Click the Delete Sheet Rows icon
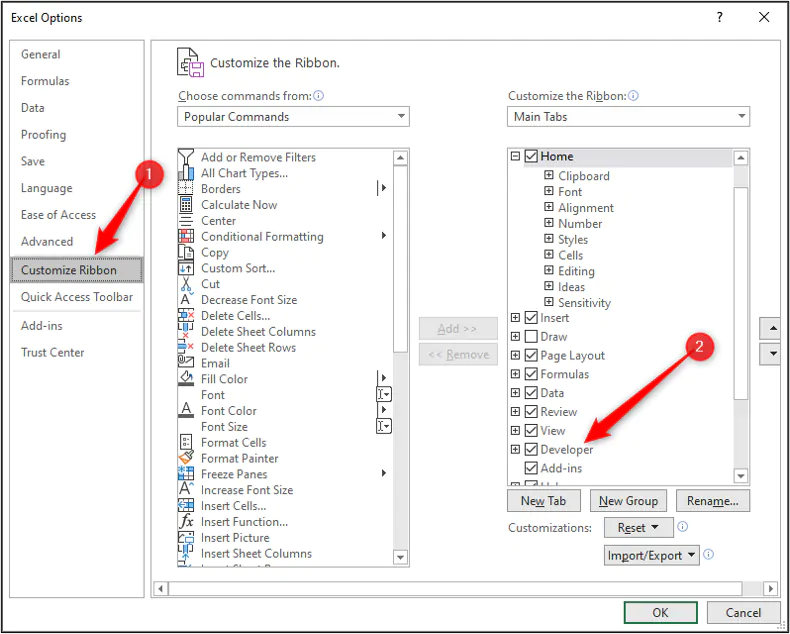Screen dimensions: 790x634 click(186, 348)
